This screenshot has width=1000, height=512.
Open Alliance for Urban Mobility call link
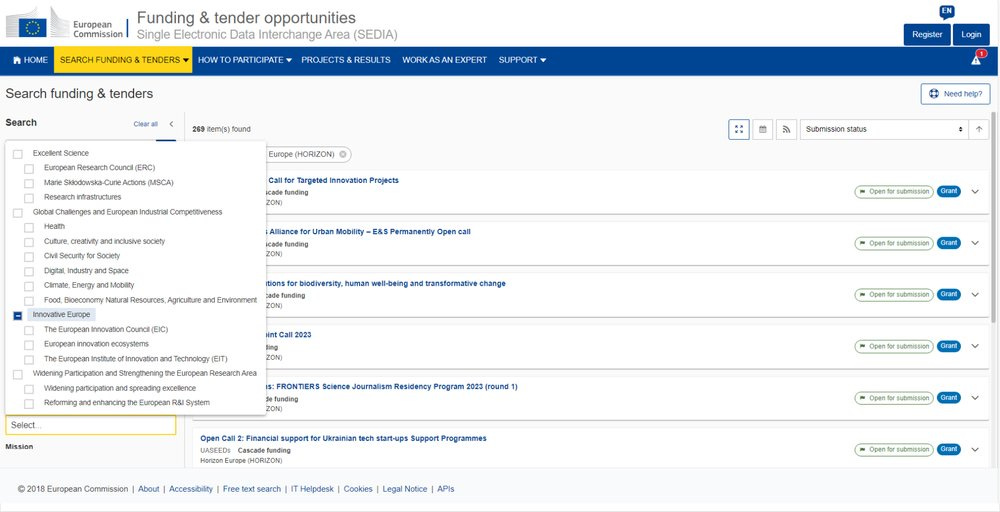coord(368,231)
